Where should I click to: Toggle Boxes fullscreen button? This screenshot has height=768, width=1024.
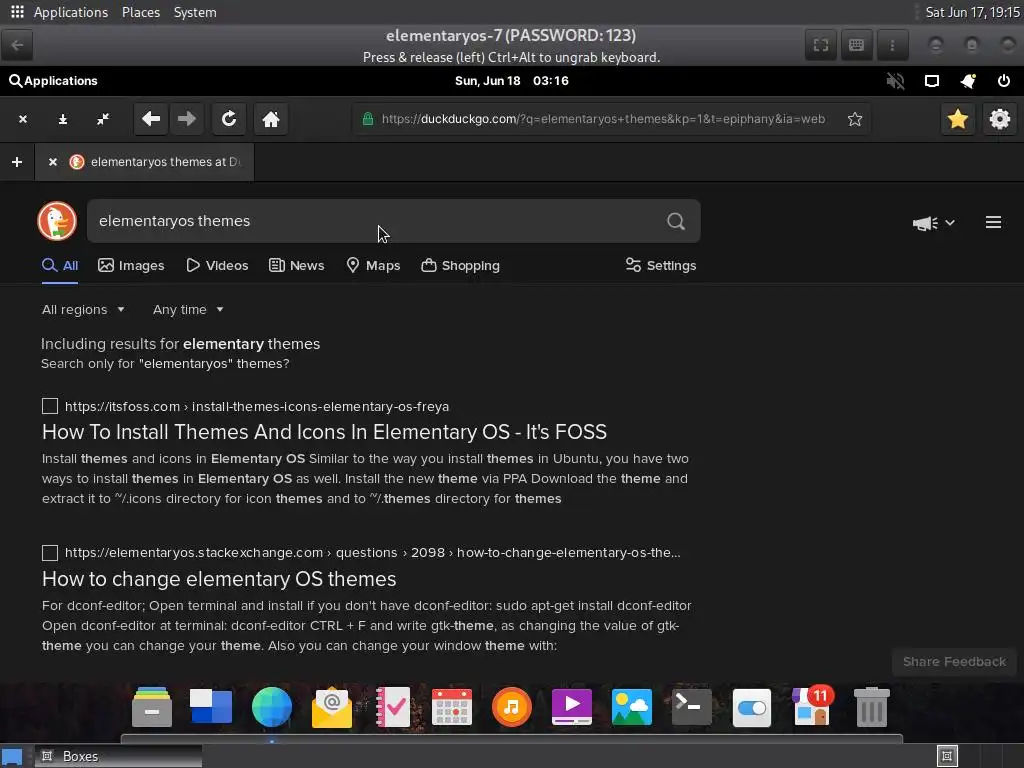click(821, 45)
